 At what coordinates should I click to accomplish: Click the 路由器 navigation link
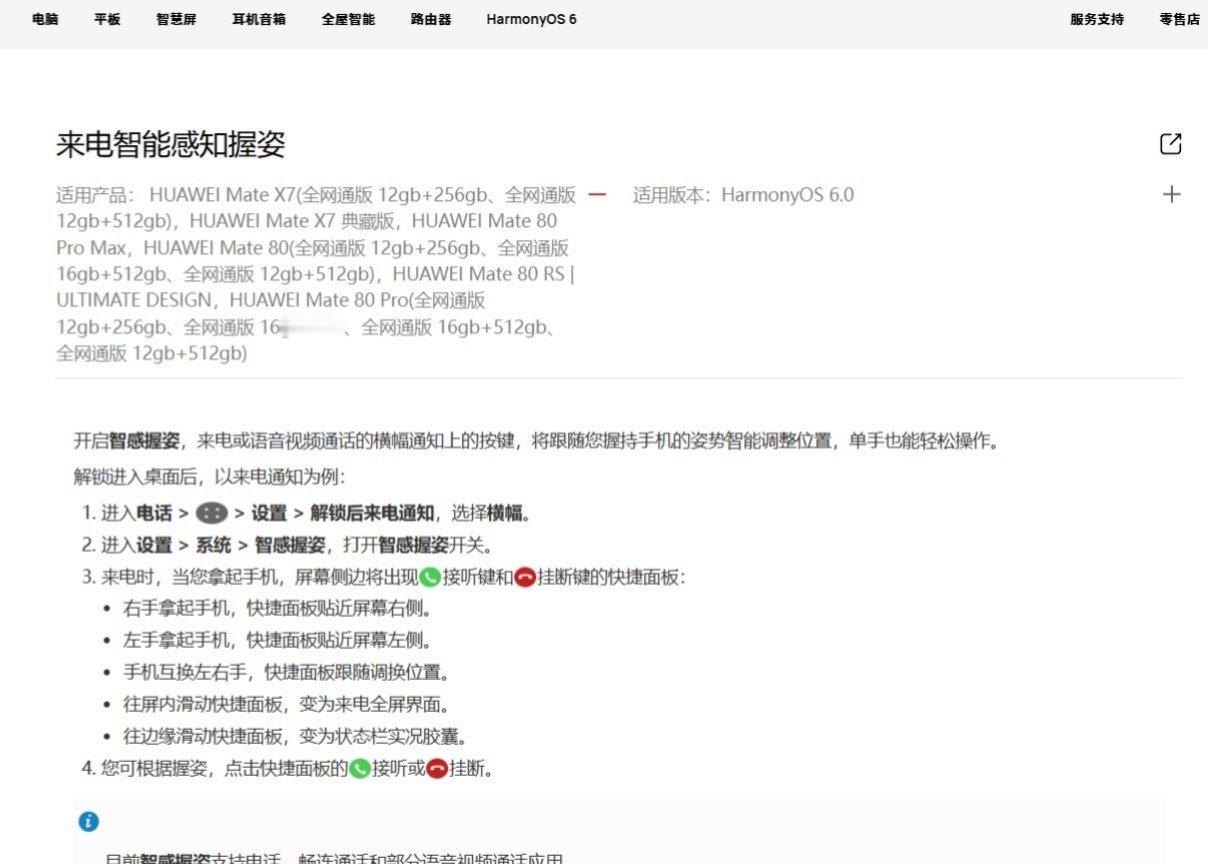click(429, 19)
